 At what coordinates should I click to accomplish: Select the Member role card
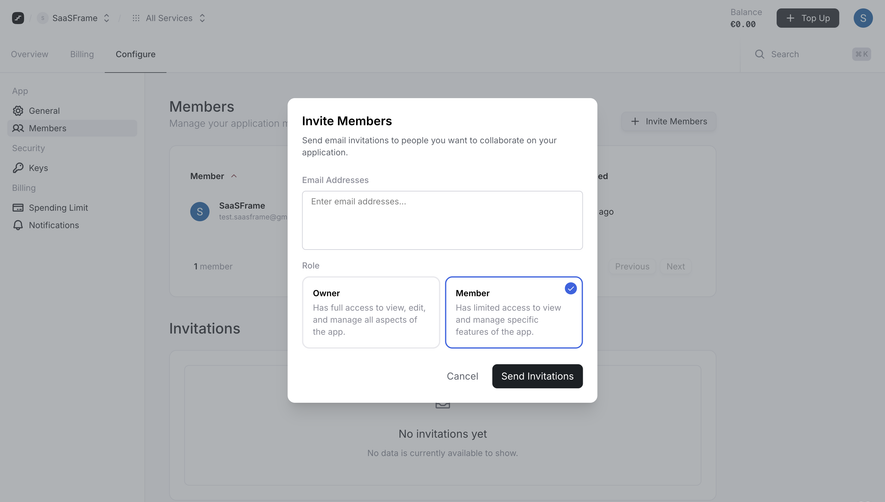pos(514,312)
